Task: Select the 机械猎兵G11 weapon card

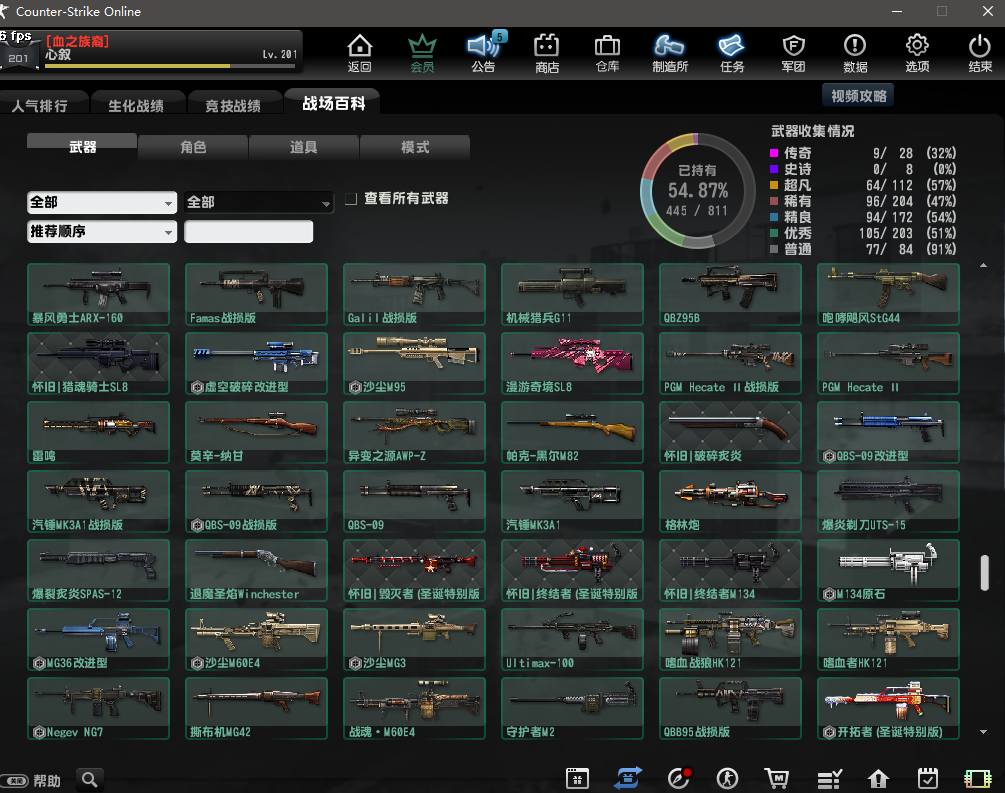Action: (x=572, y=294)
